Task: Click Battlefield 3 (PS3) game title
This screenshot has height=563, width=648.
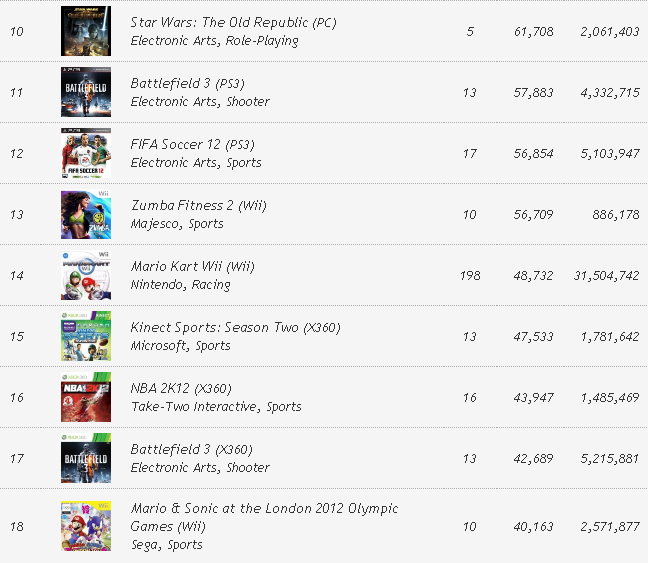Action: pyautogui.click(x=199, y=83)
